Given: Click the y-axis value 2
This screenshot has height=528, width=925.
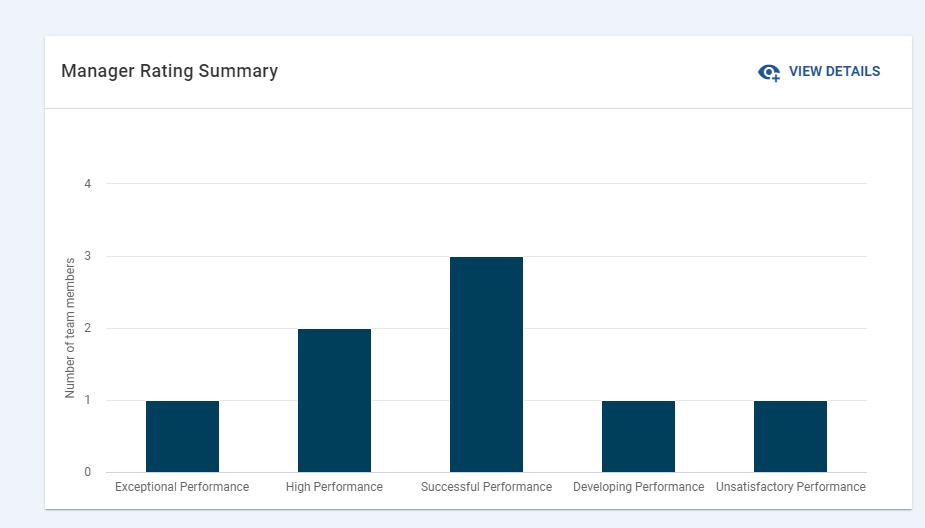Looking at the screenshot, I should 88,328.
